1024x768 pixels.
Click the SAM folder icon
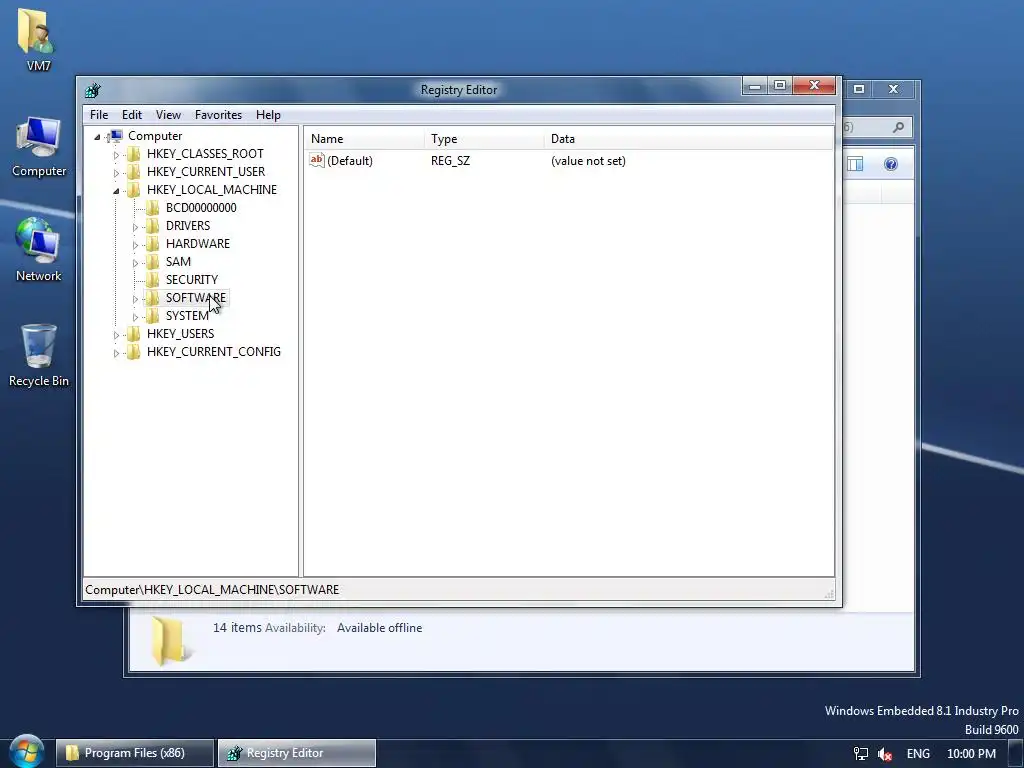tap(152, 261)
